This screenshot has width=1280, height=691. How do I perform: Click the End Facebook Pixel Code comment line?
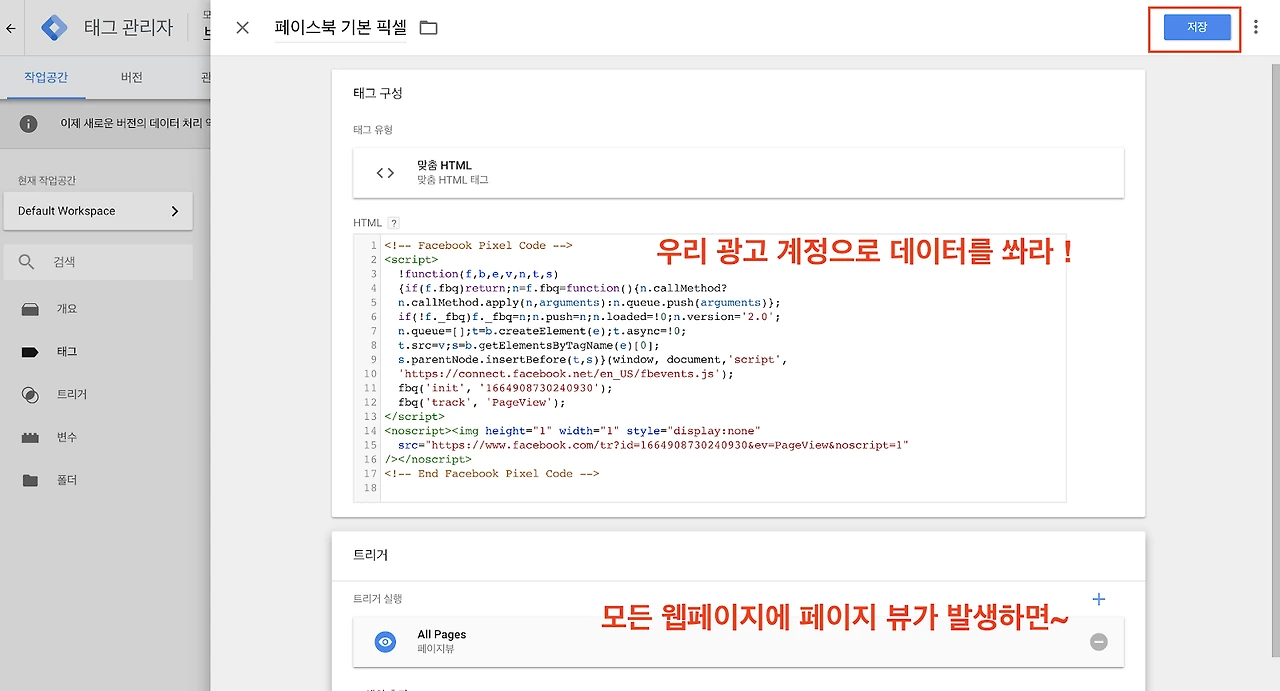[491, 473]
